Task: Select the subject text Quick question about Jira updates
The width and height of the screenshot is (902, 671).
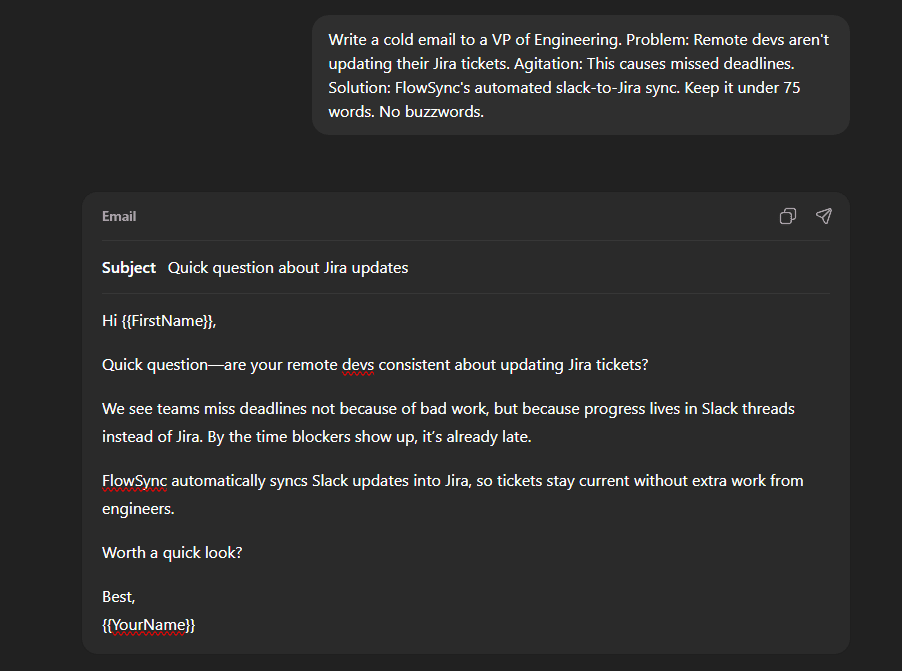Action: tap(287, 267)
